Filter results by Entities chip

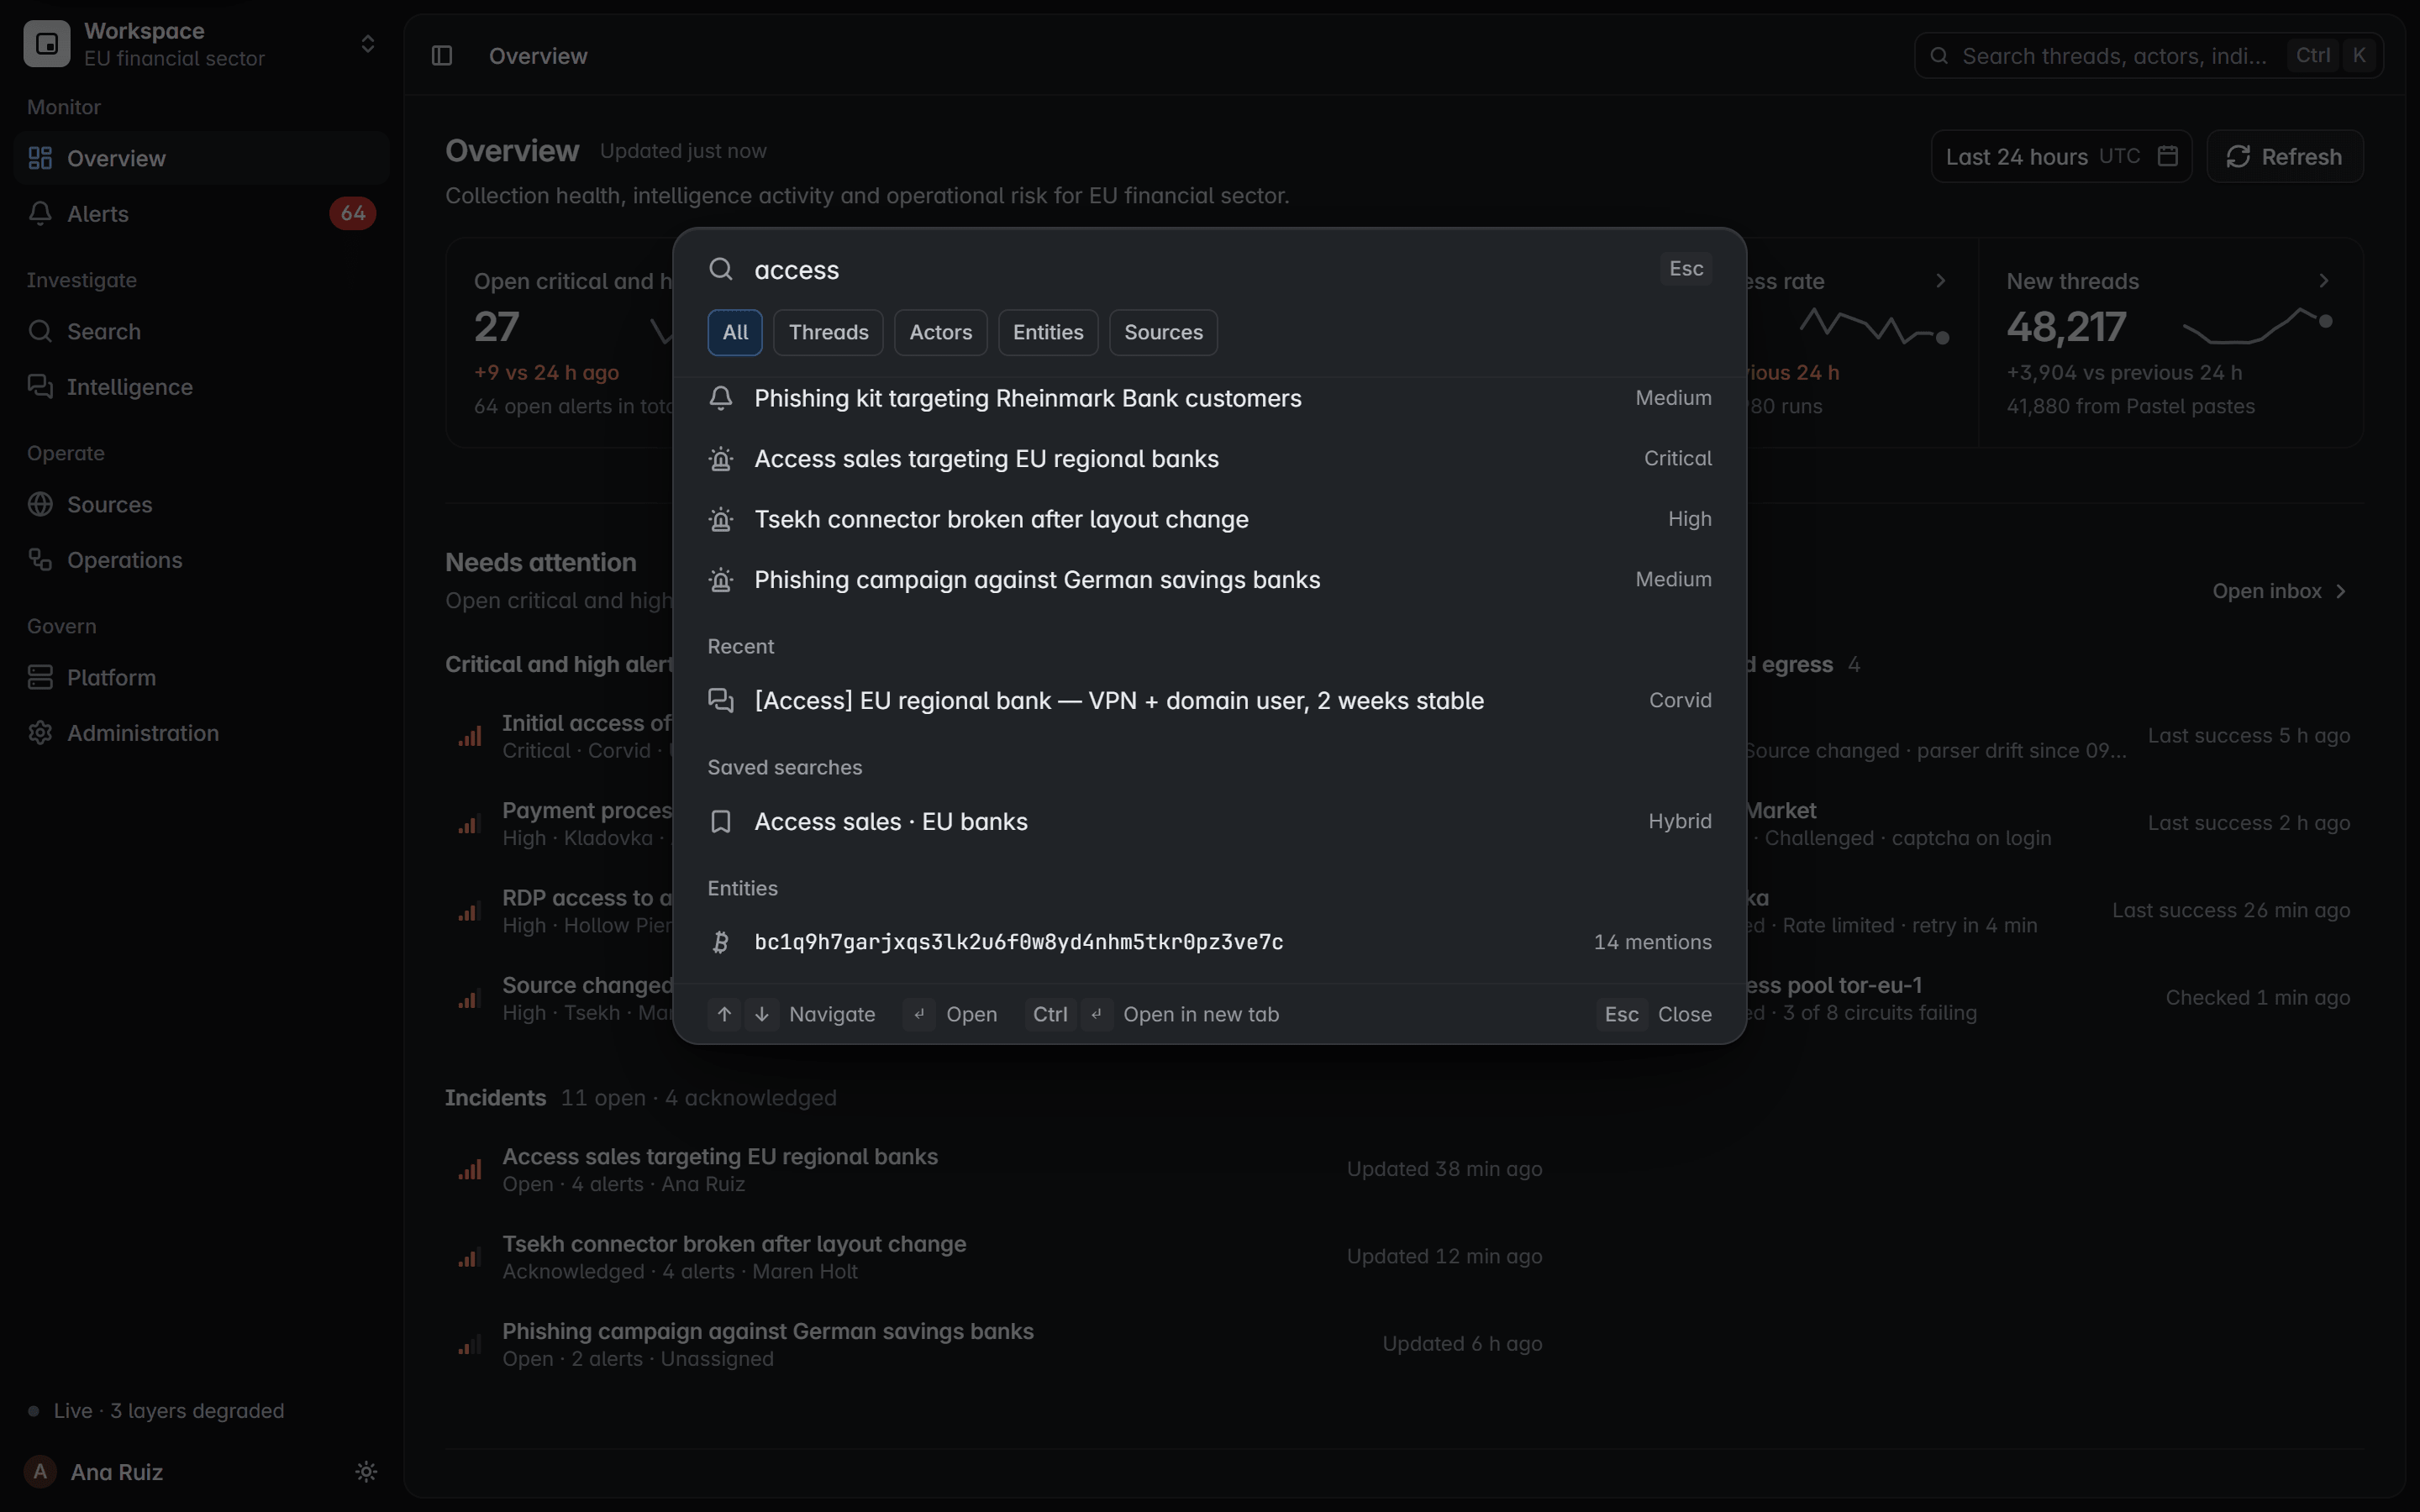tap(1048, 332)
